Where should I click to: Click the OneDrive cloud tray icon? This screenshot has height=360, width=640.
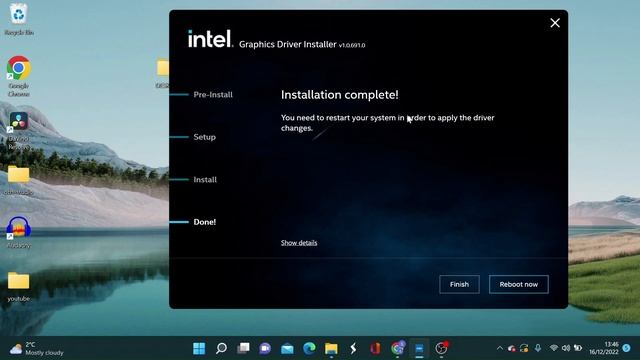tap(512, 348)
